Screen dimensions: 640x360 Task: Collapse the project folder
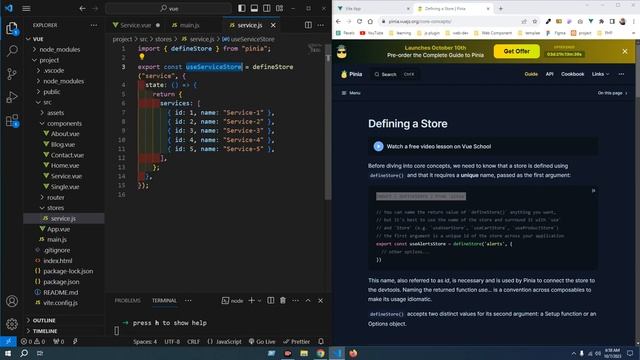pos(49,60)
